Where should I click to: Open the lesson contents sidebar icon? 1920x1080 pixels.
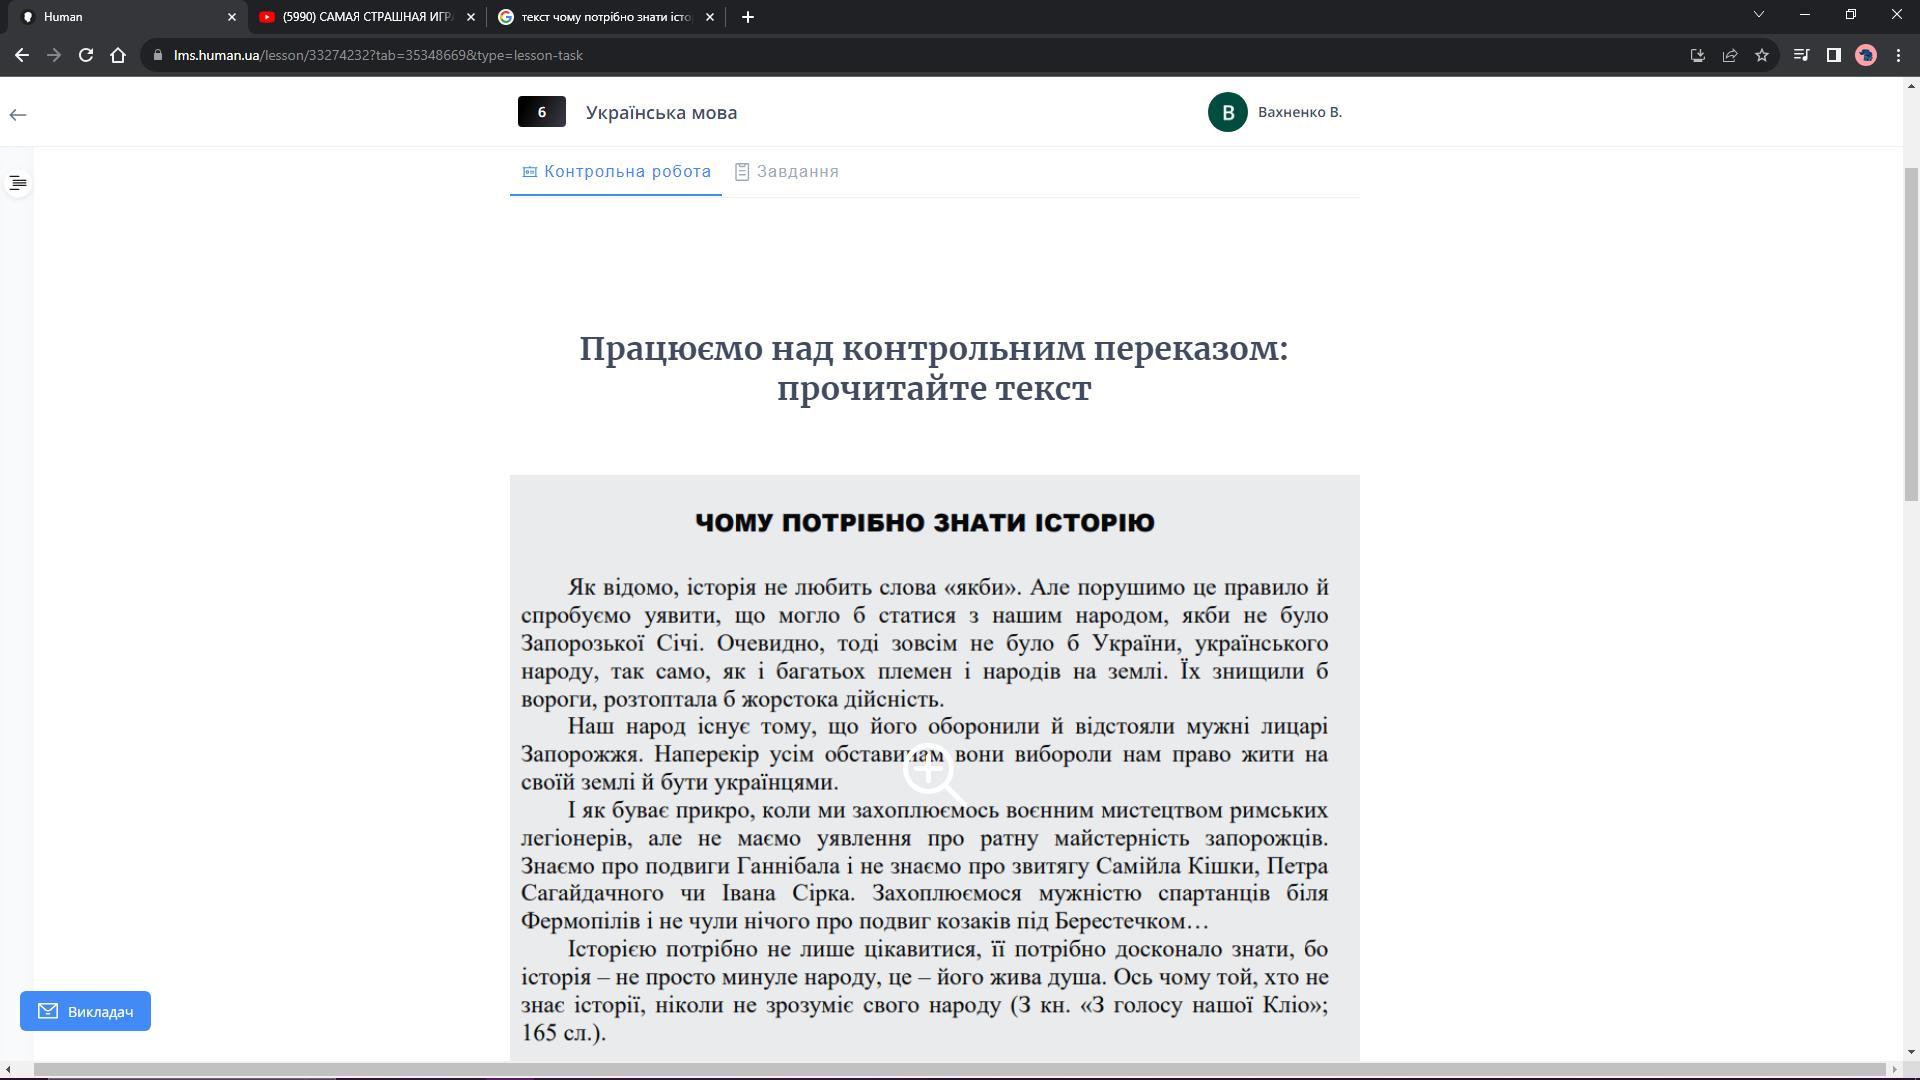click(18, 183)
